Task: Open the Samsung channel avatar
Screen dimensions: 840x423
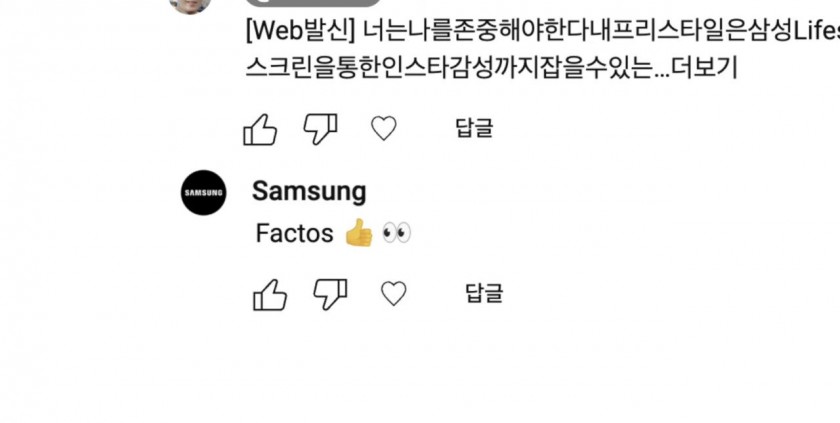Action: click(x=204, y=193)
